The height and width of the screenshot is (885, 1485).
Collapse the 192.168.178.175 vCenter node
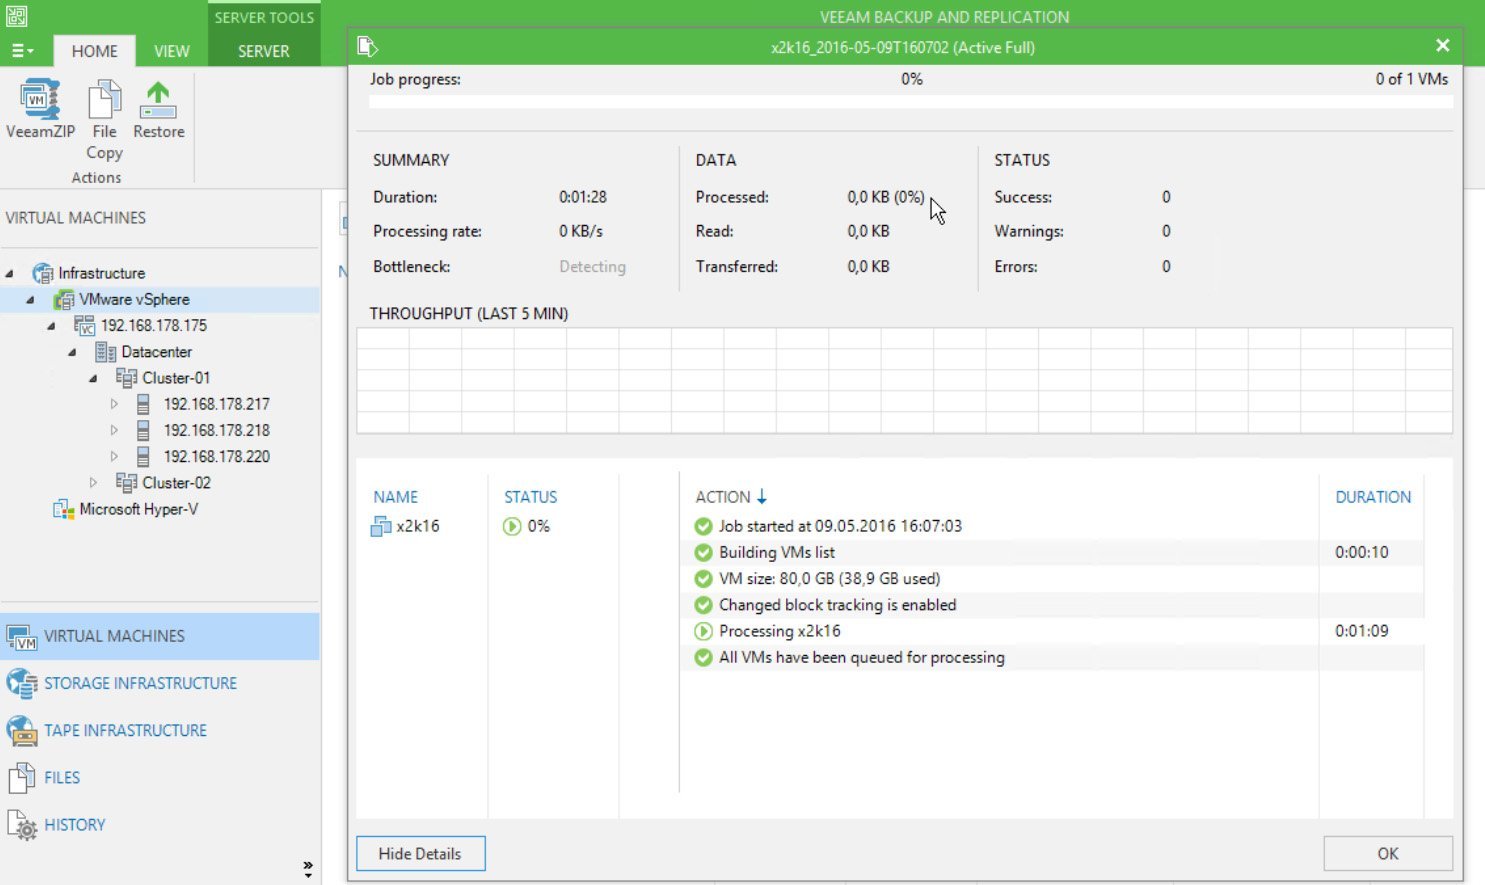coord(51,326)
